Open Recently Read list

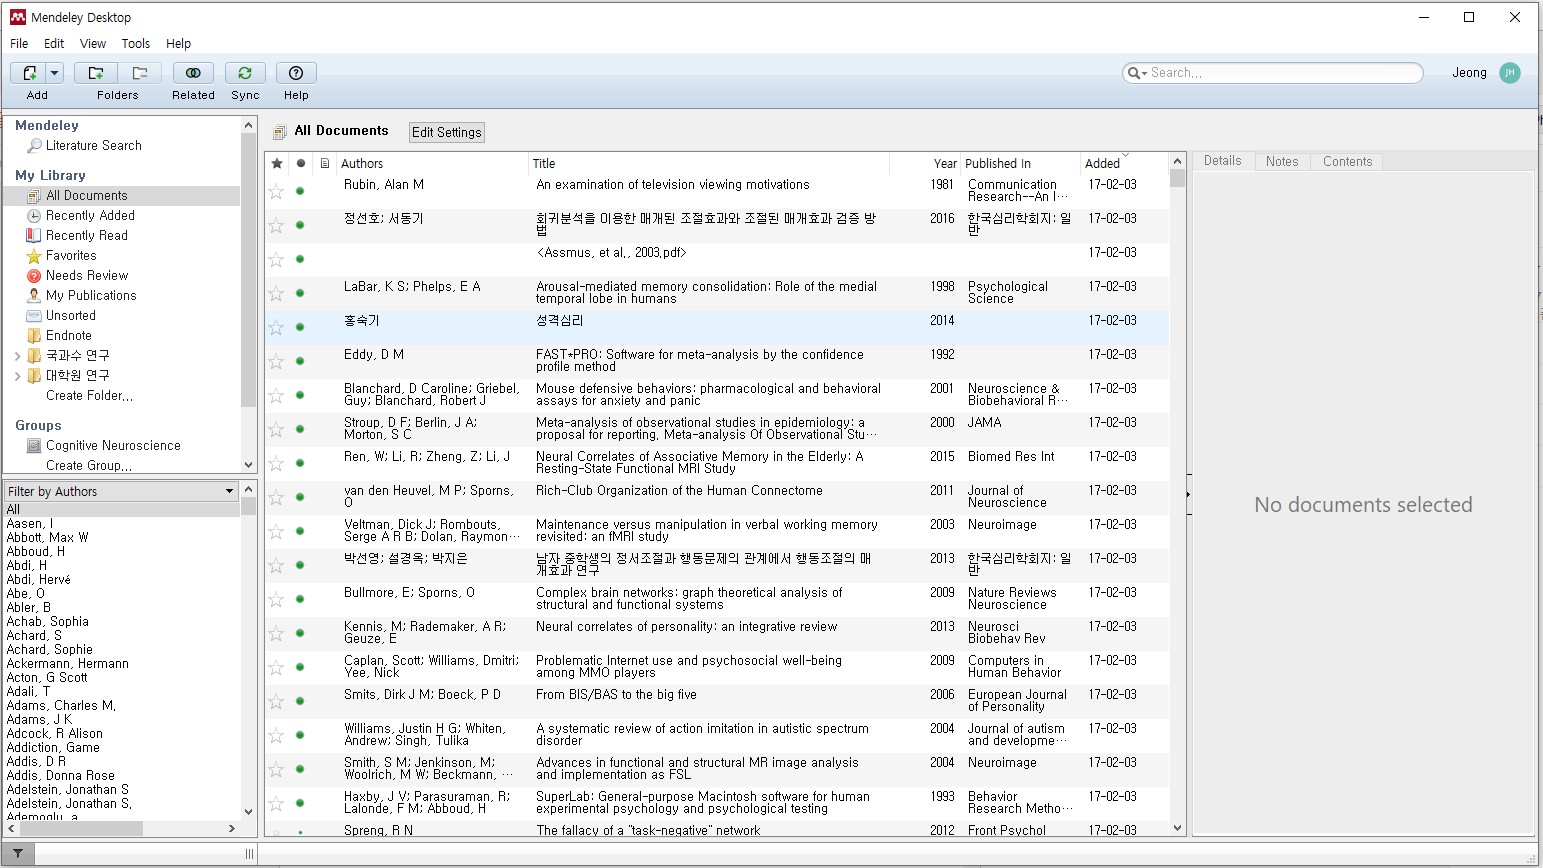tap(86, 236)
